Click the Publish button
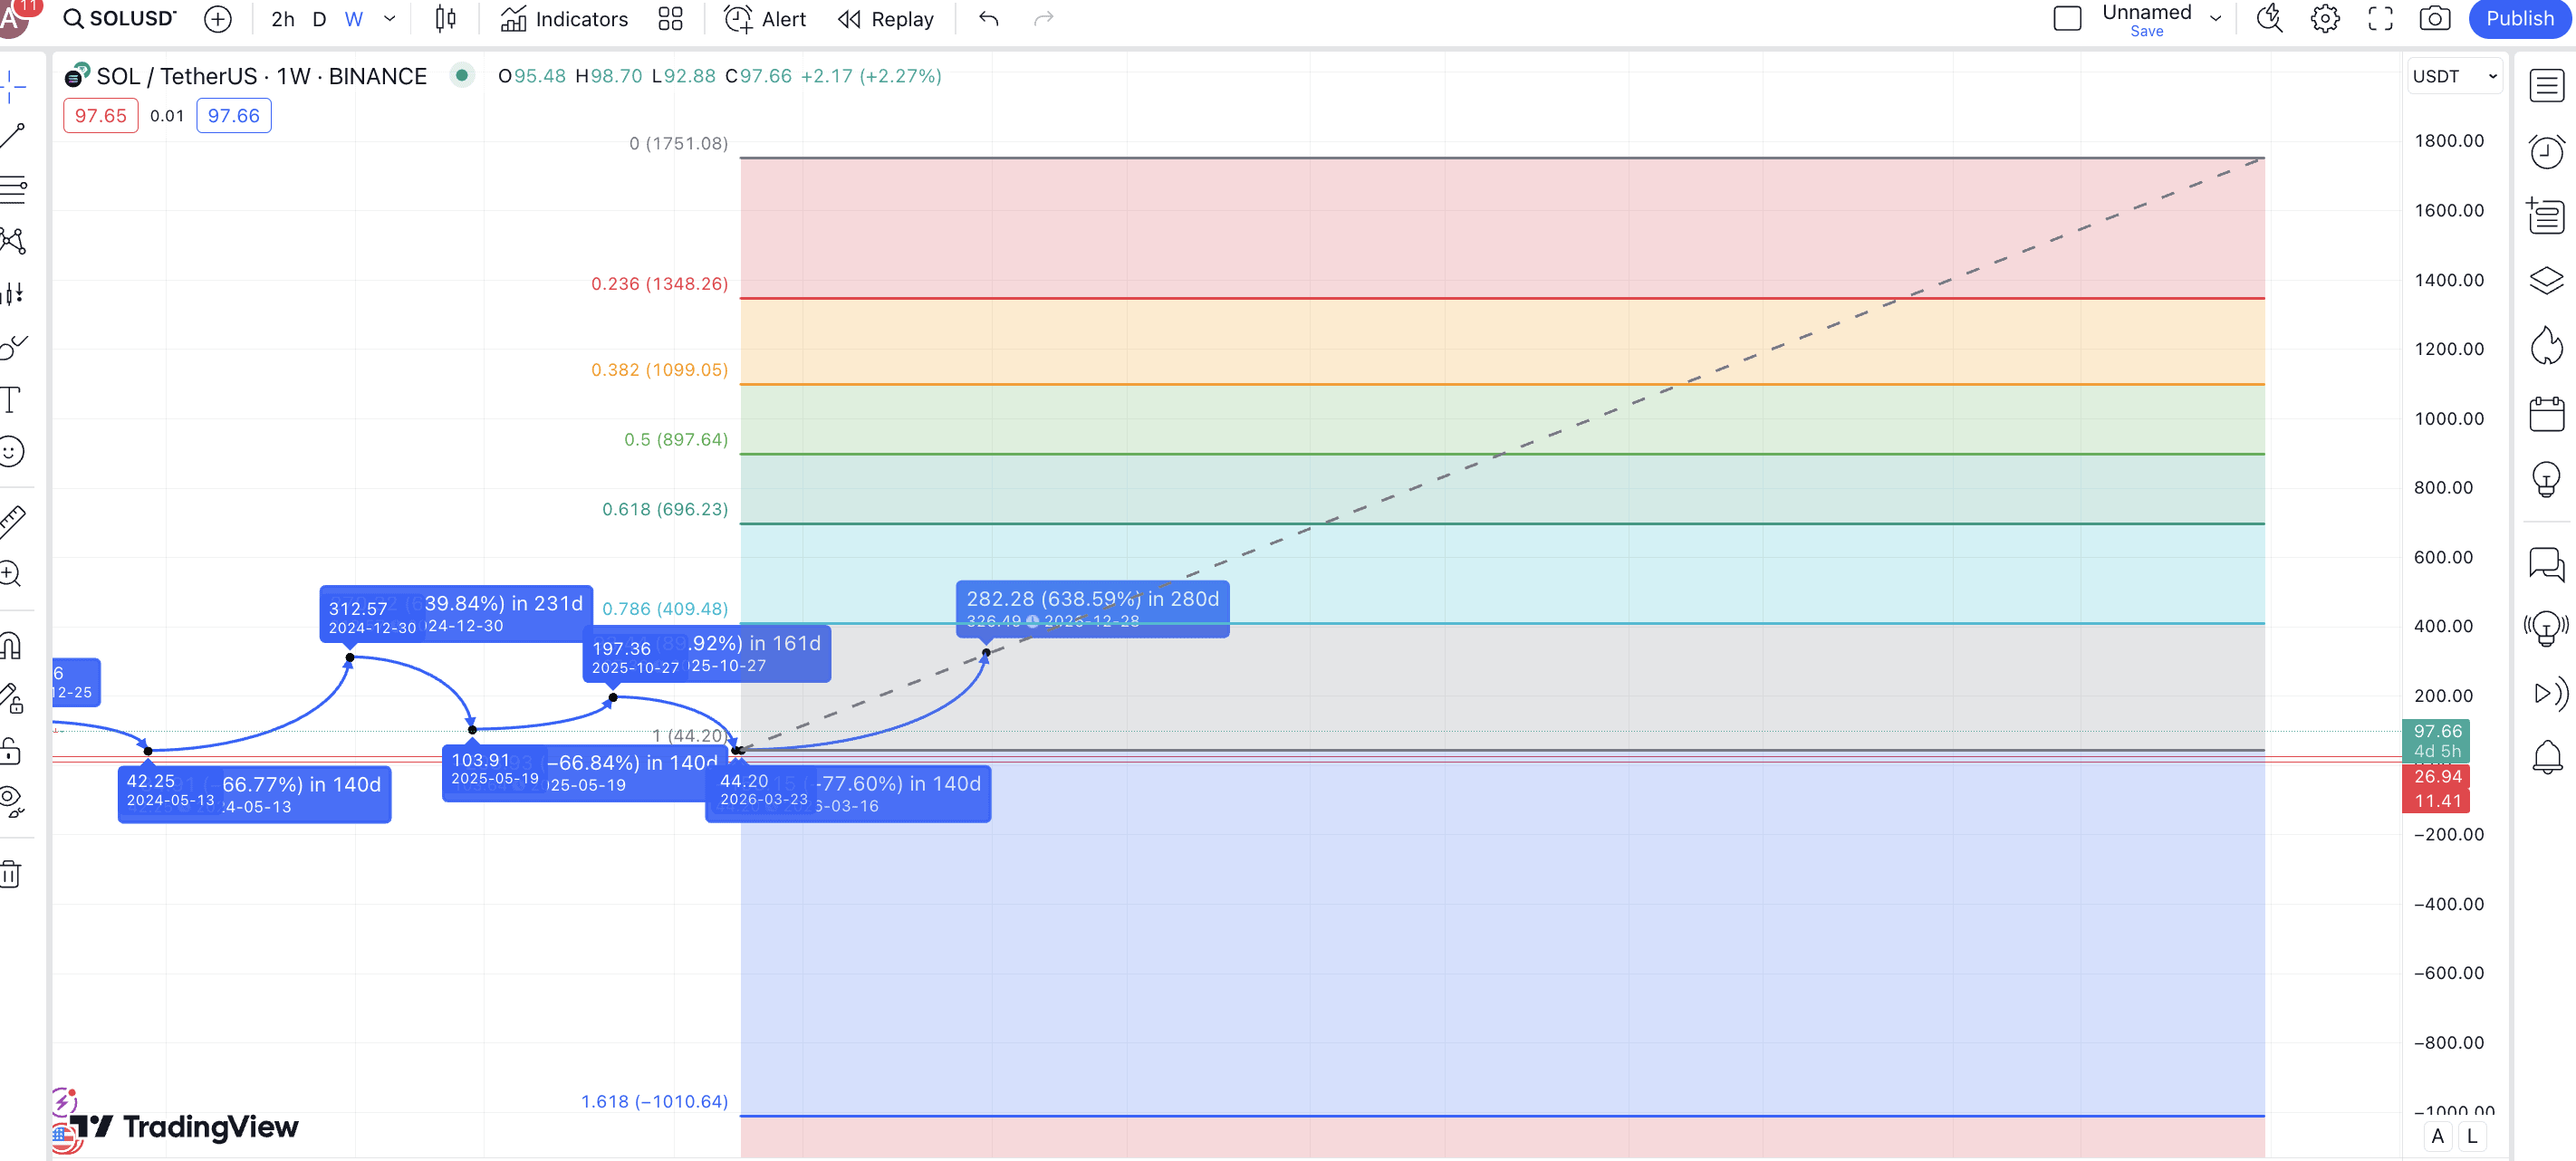Screen dimensions: 2576x1161 [x=2519, y=19]
